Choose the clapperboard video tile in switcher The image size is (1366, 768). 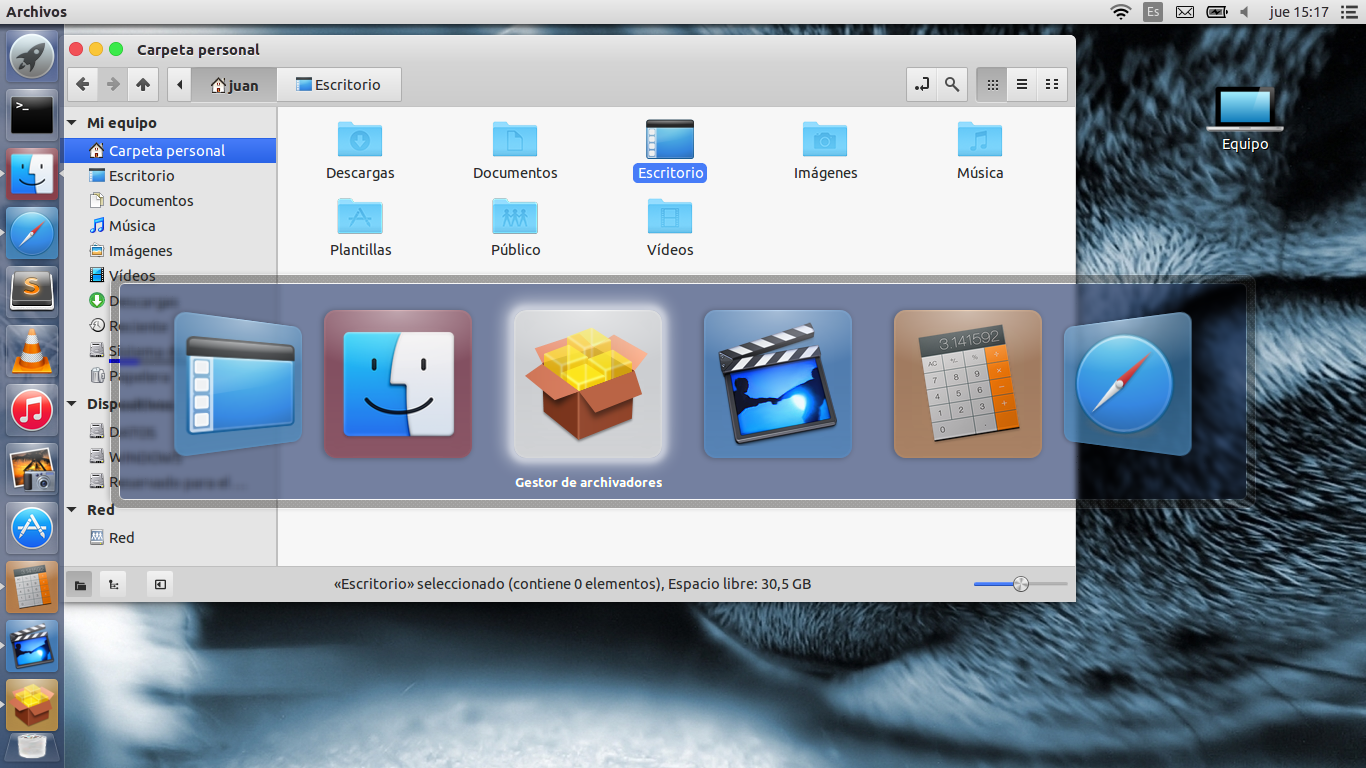778,384
